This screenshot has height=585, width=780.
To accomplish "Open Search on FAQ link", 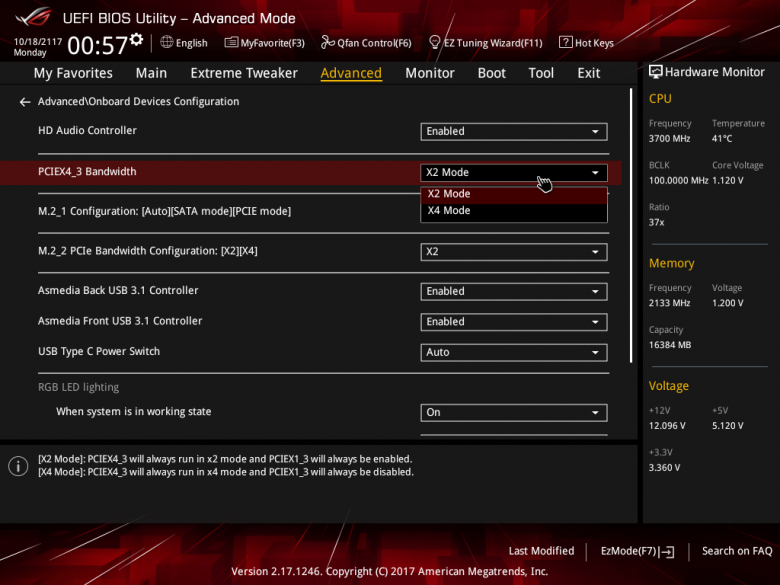I will click(x=737, y=551).
